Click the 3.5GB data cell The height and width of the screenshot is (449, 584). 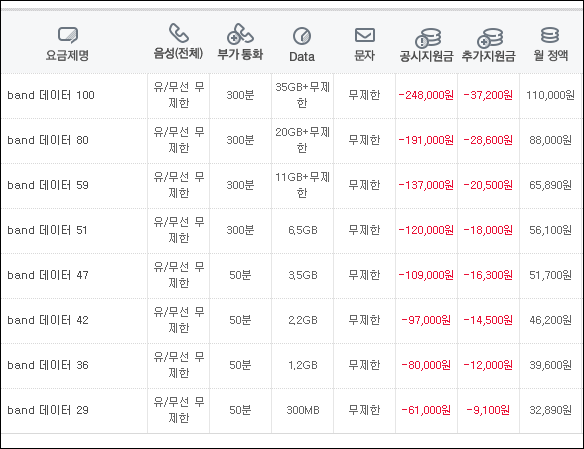coord(303,276)
